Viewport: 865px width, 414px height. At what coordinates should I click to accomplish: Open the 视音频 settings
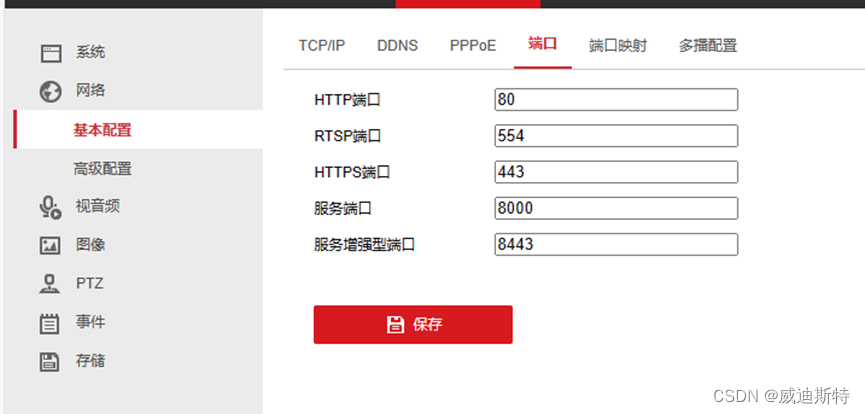coord(98,206)
